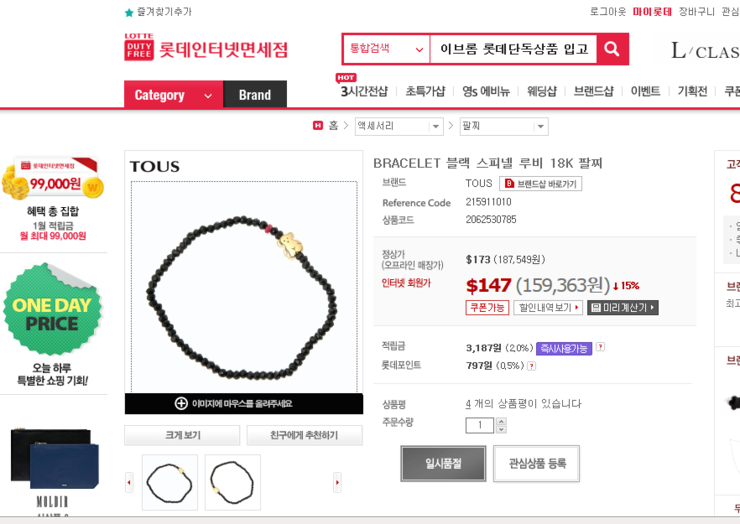Decrease order quantity with down arrow
Image resolution: width=740 pixels, height=524 pixels.
[x=501, y=429]
